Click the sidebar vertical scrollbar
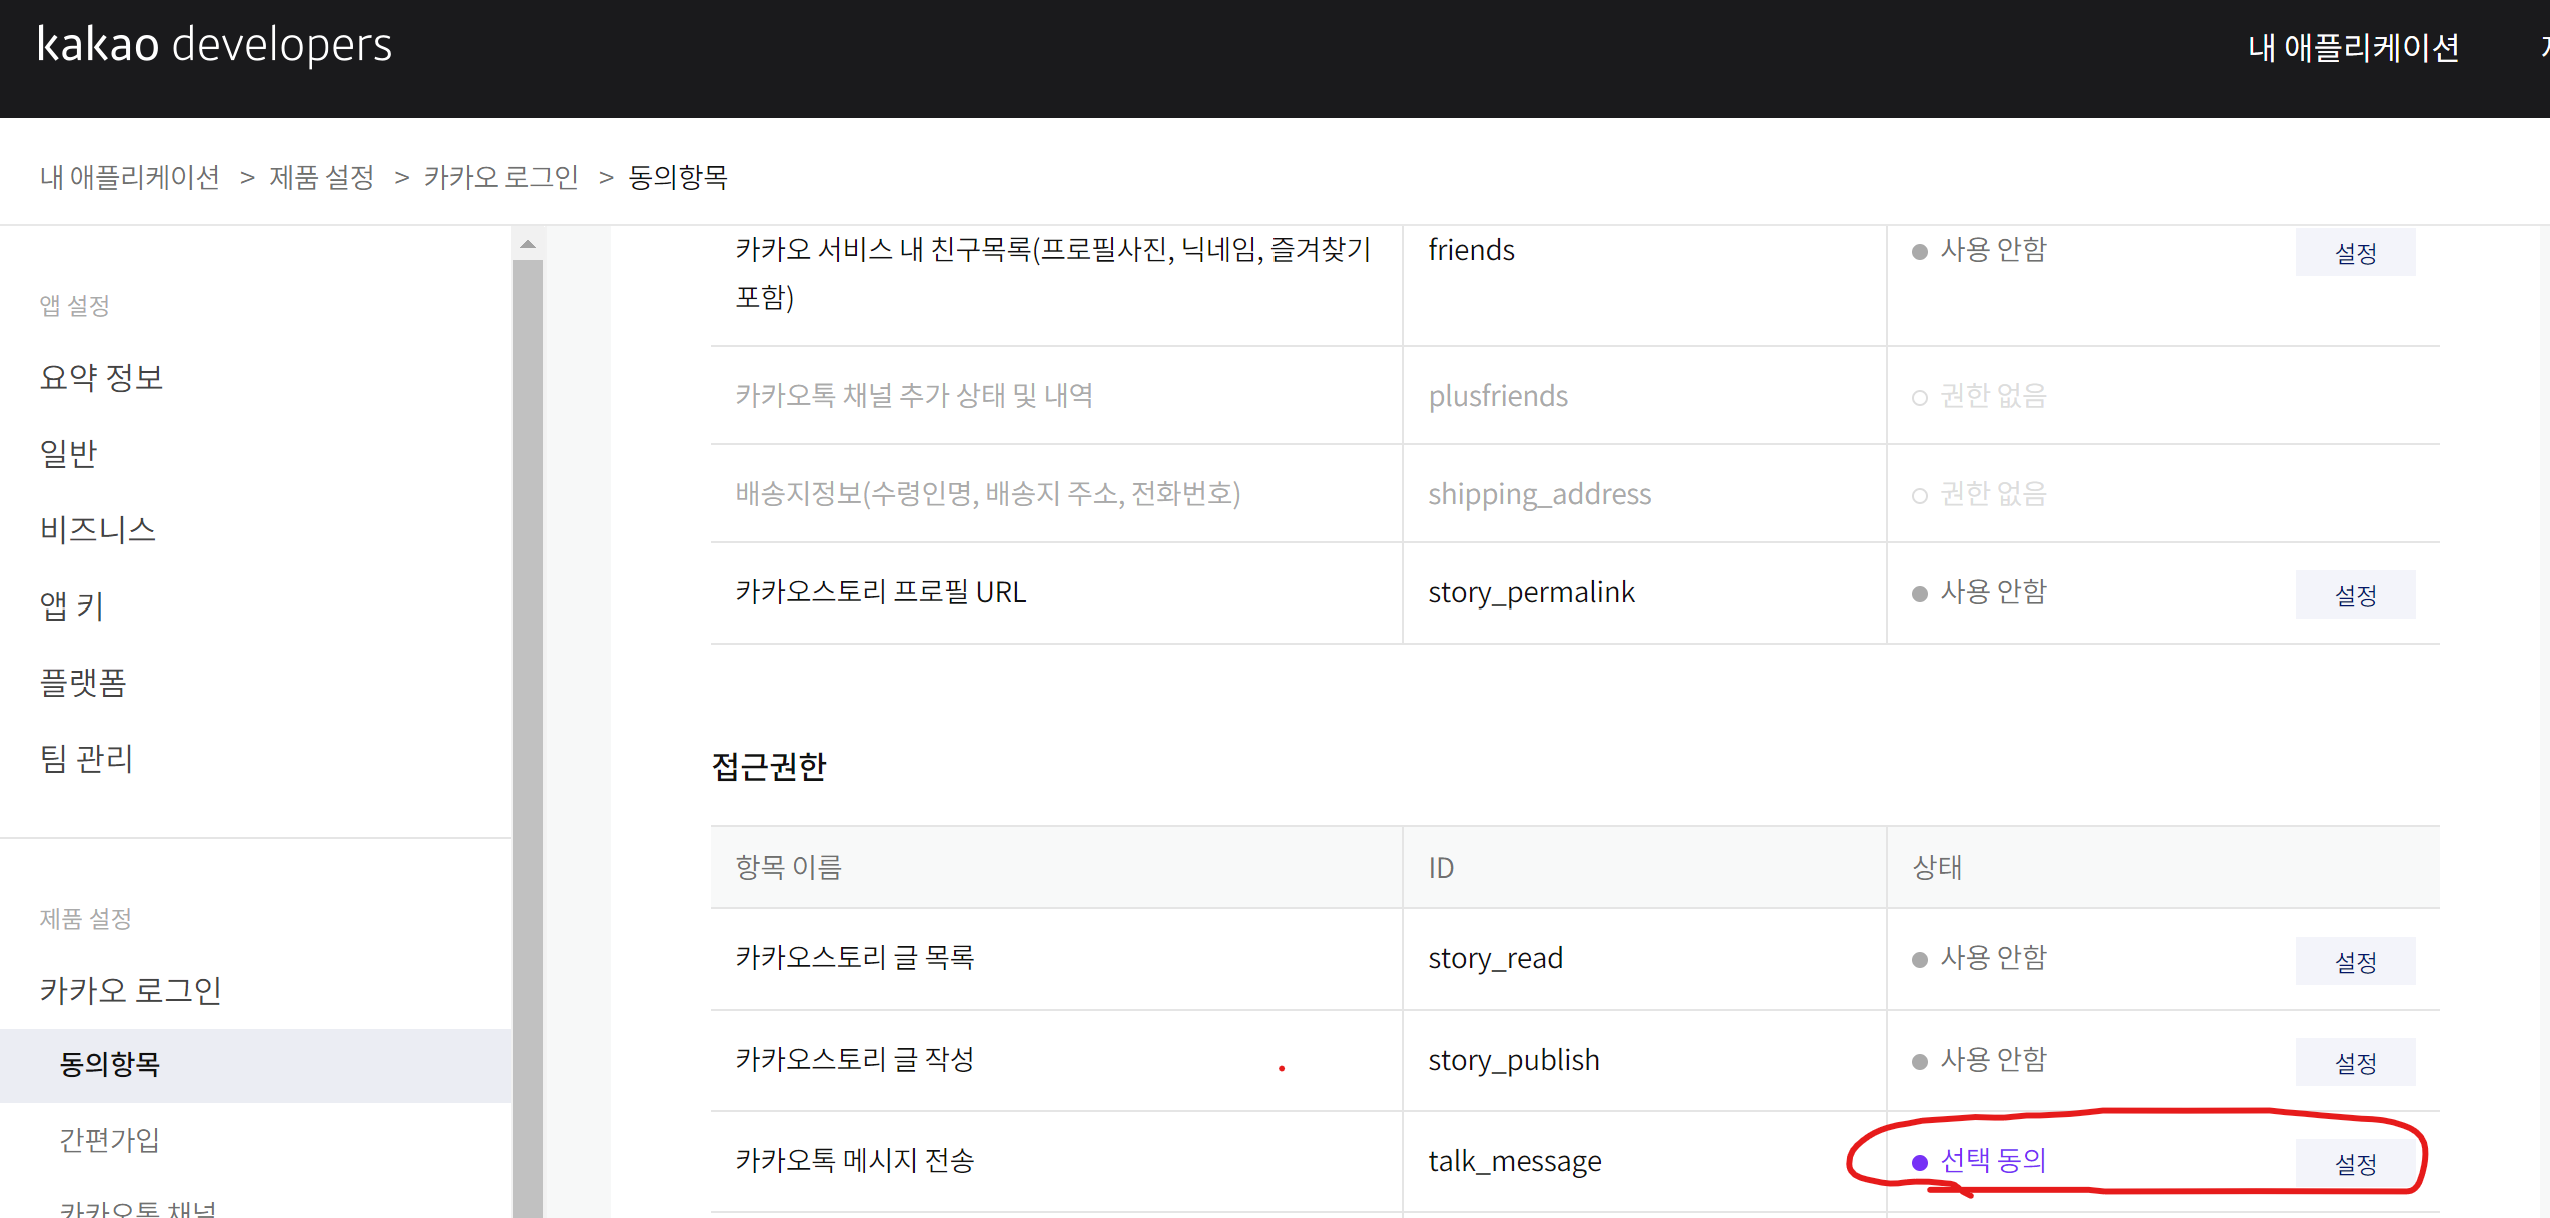Screen dimensions: 2550x1218 [528, 700]
